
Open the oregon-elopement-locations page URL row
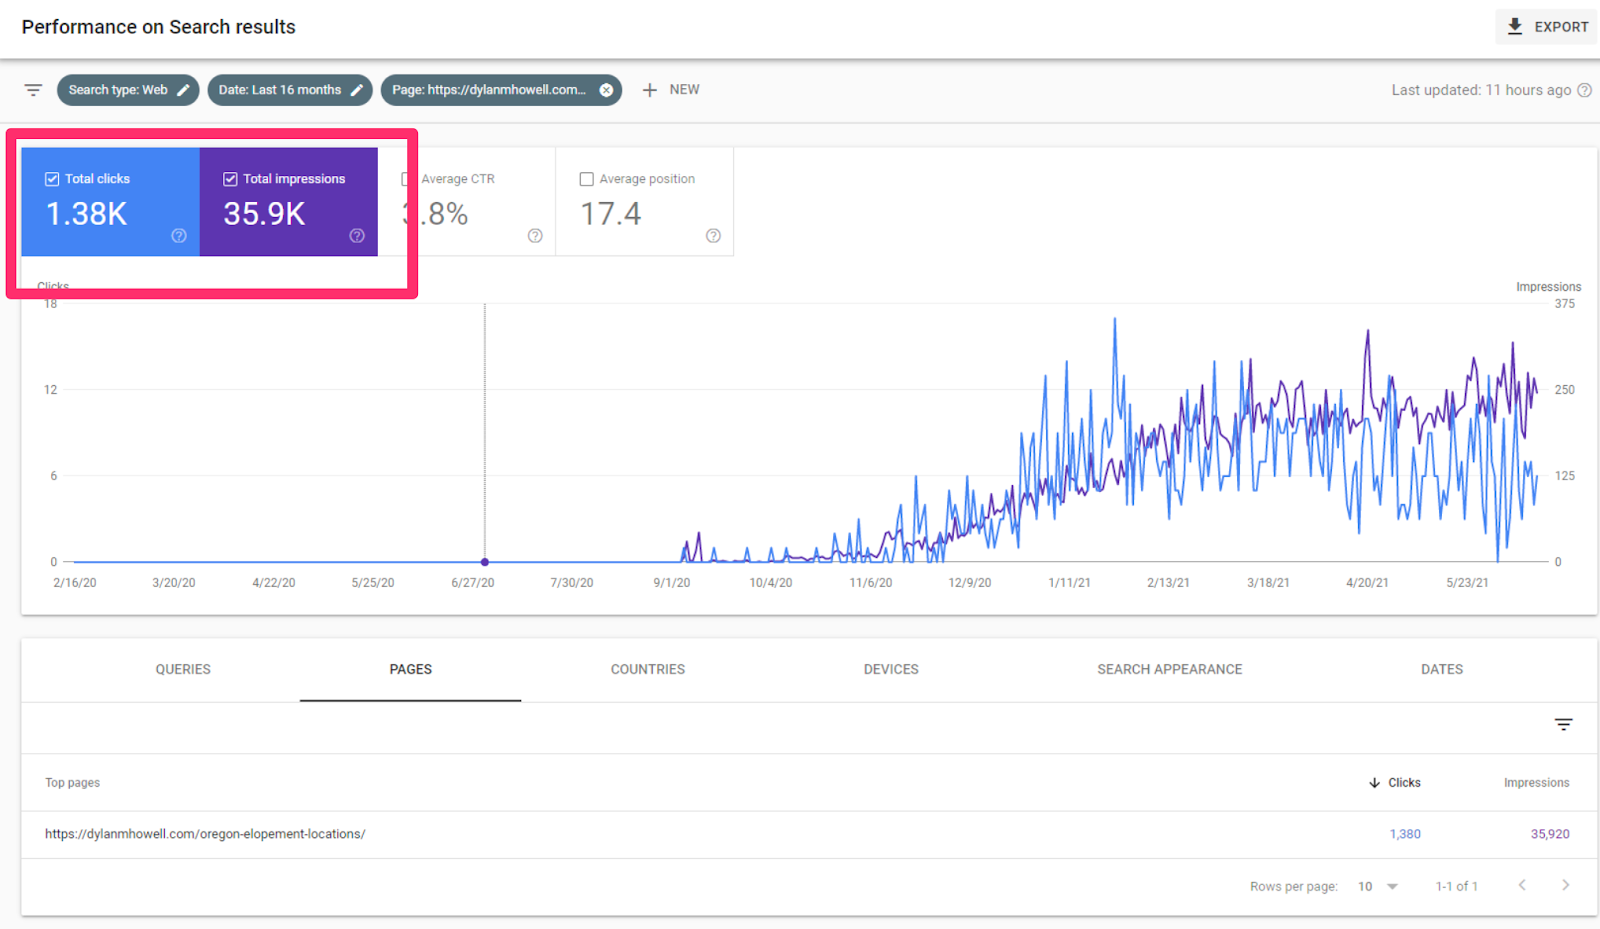pyautogui.click(x=205, y=834)
